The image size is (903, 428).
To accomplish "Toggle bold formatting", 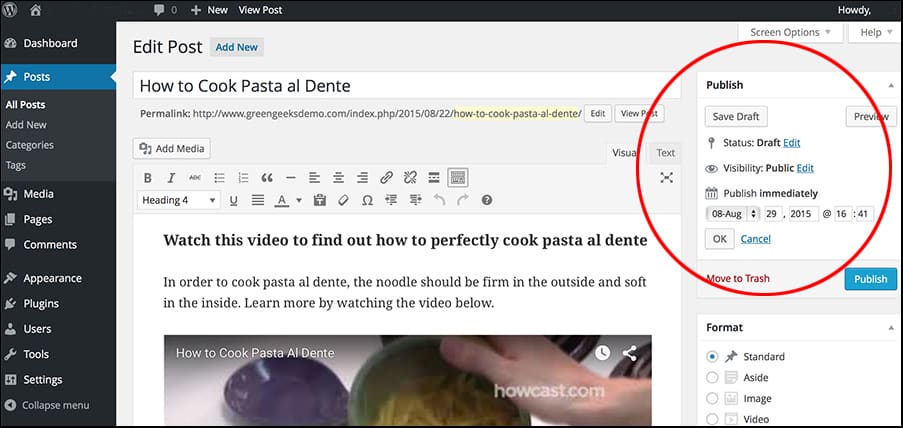I will (147, 178).
